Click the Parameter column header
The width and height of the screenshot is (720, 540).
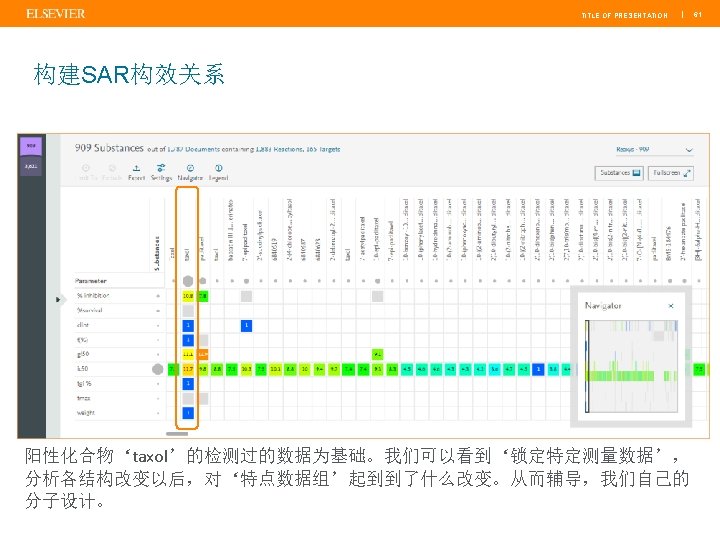91,281
